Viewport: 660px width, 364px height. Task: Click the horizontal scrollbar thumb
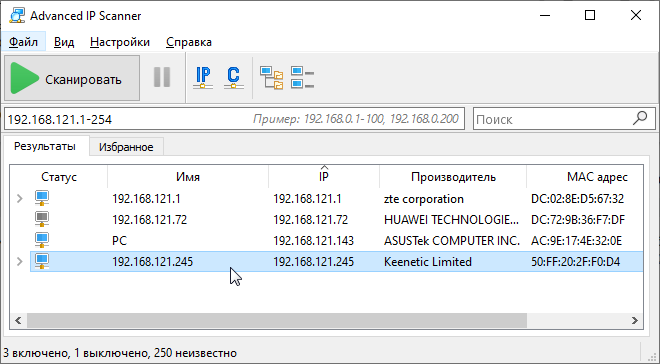tap(277, 320)
